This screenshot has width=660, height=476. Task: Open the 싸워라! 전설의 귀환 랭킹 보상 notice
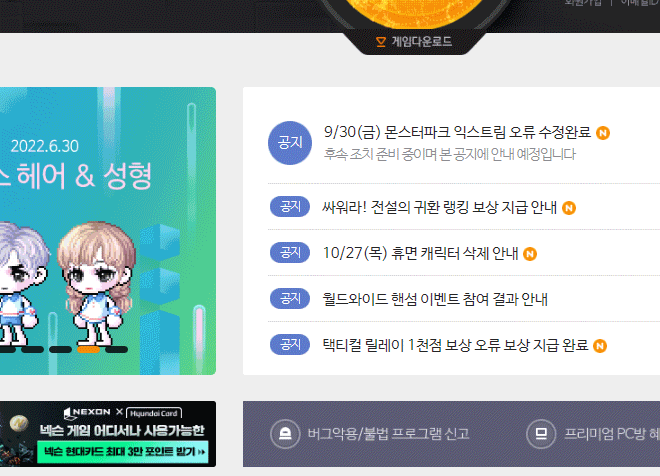[439, 207]
